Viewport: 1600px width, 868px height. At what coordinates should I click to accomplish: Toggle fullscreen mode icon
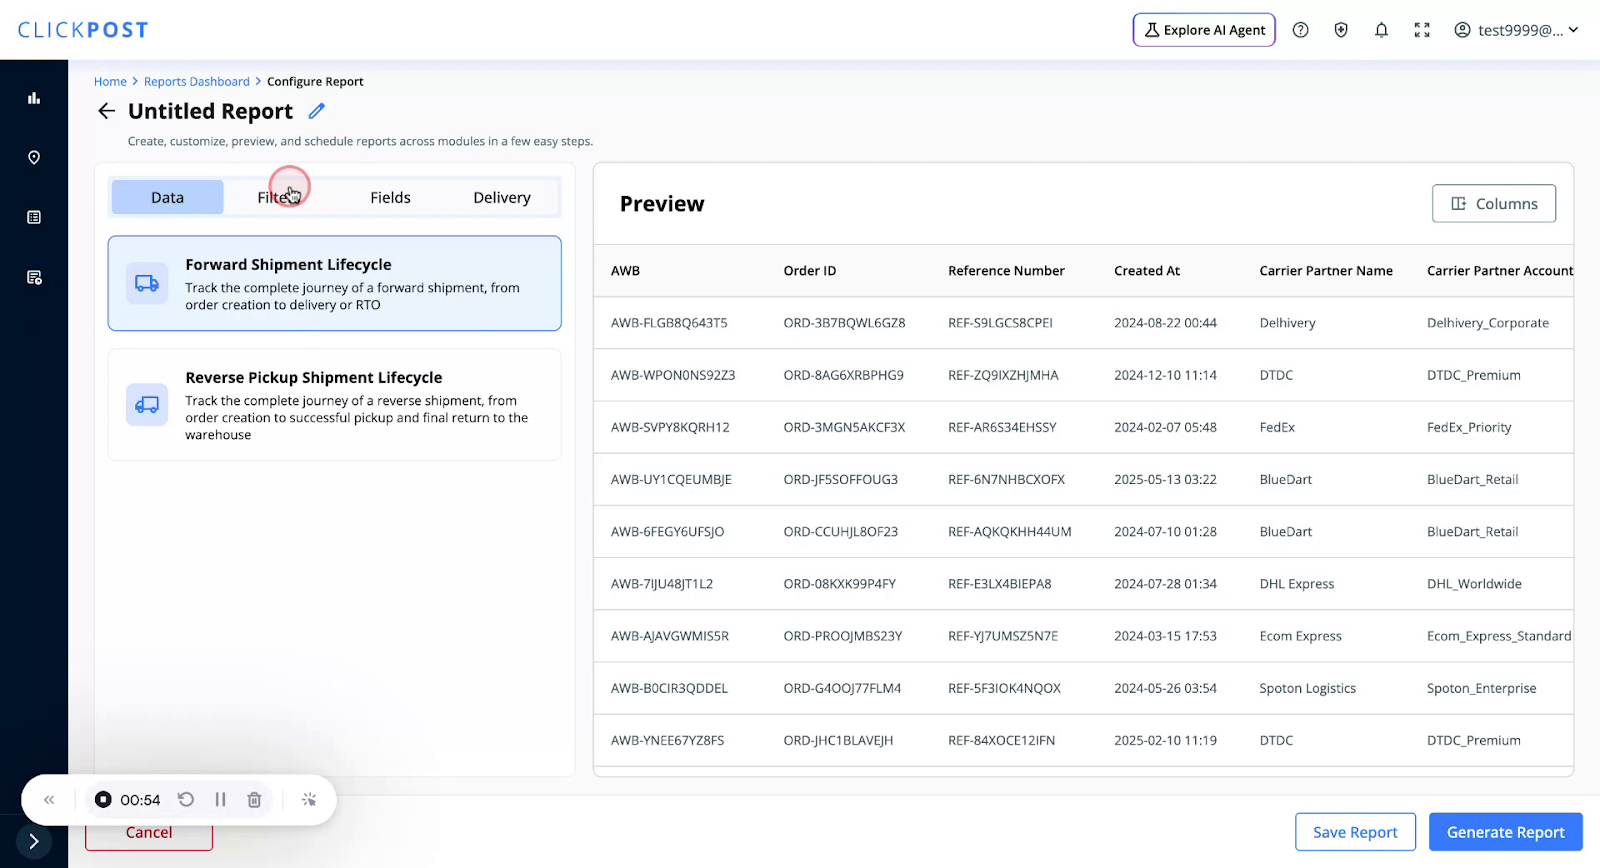(x=1422, y=30)
